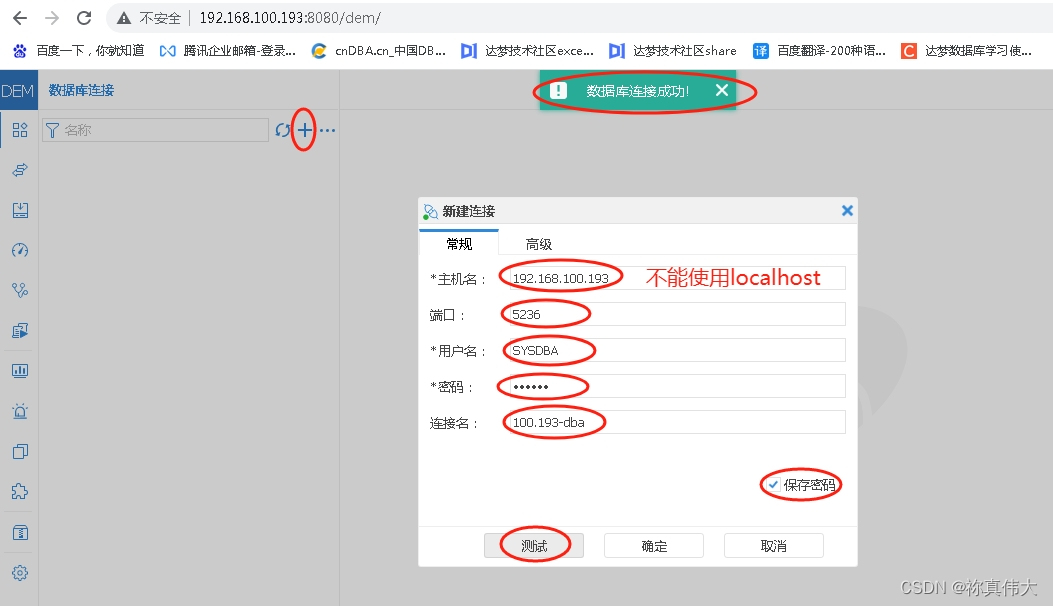Click the not-secure warning icon in address bar
This screenshot has height=606, width=1053.
point(124,18)
